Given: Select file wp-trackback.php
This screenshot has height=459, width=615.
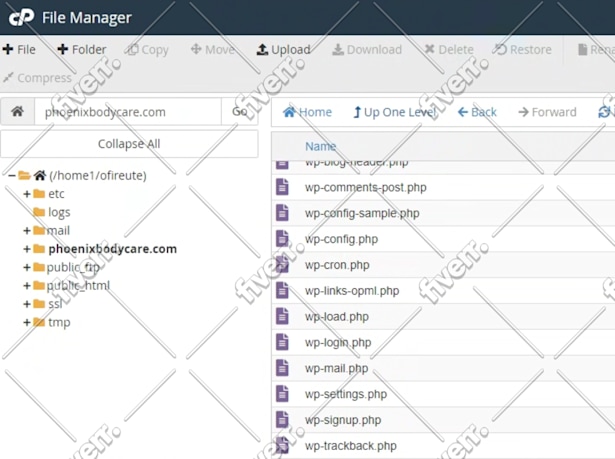Looking at the screenshot, I should tap(351, 446).
